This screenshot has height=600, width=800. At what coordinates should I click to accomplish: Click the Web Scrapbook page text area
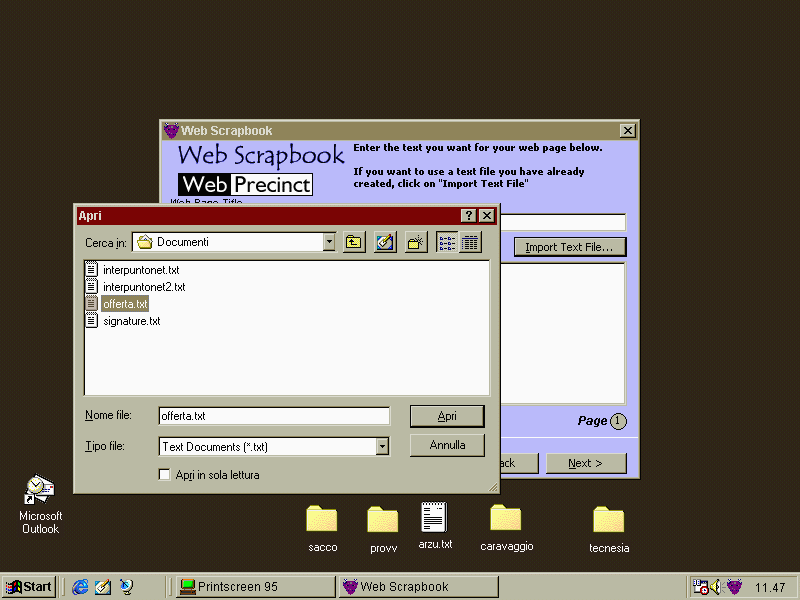[562, 334]
